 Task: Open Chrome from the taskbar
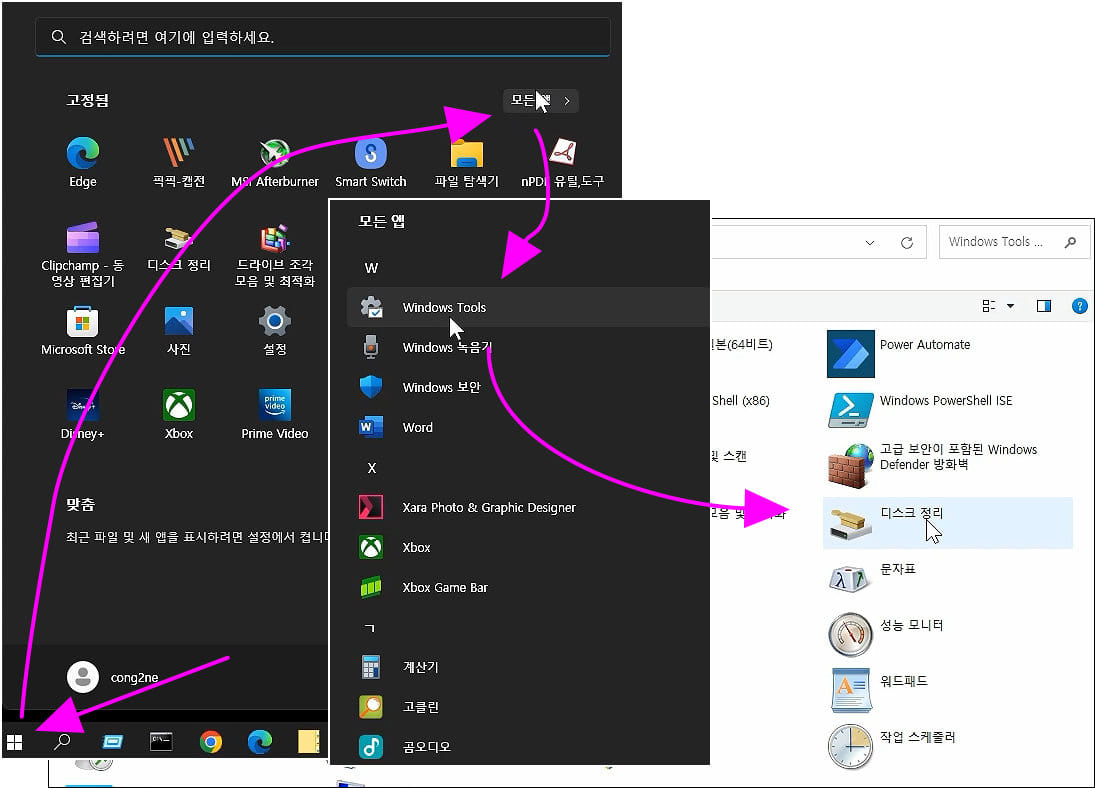(210, 742)
